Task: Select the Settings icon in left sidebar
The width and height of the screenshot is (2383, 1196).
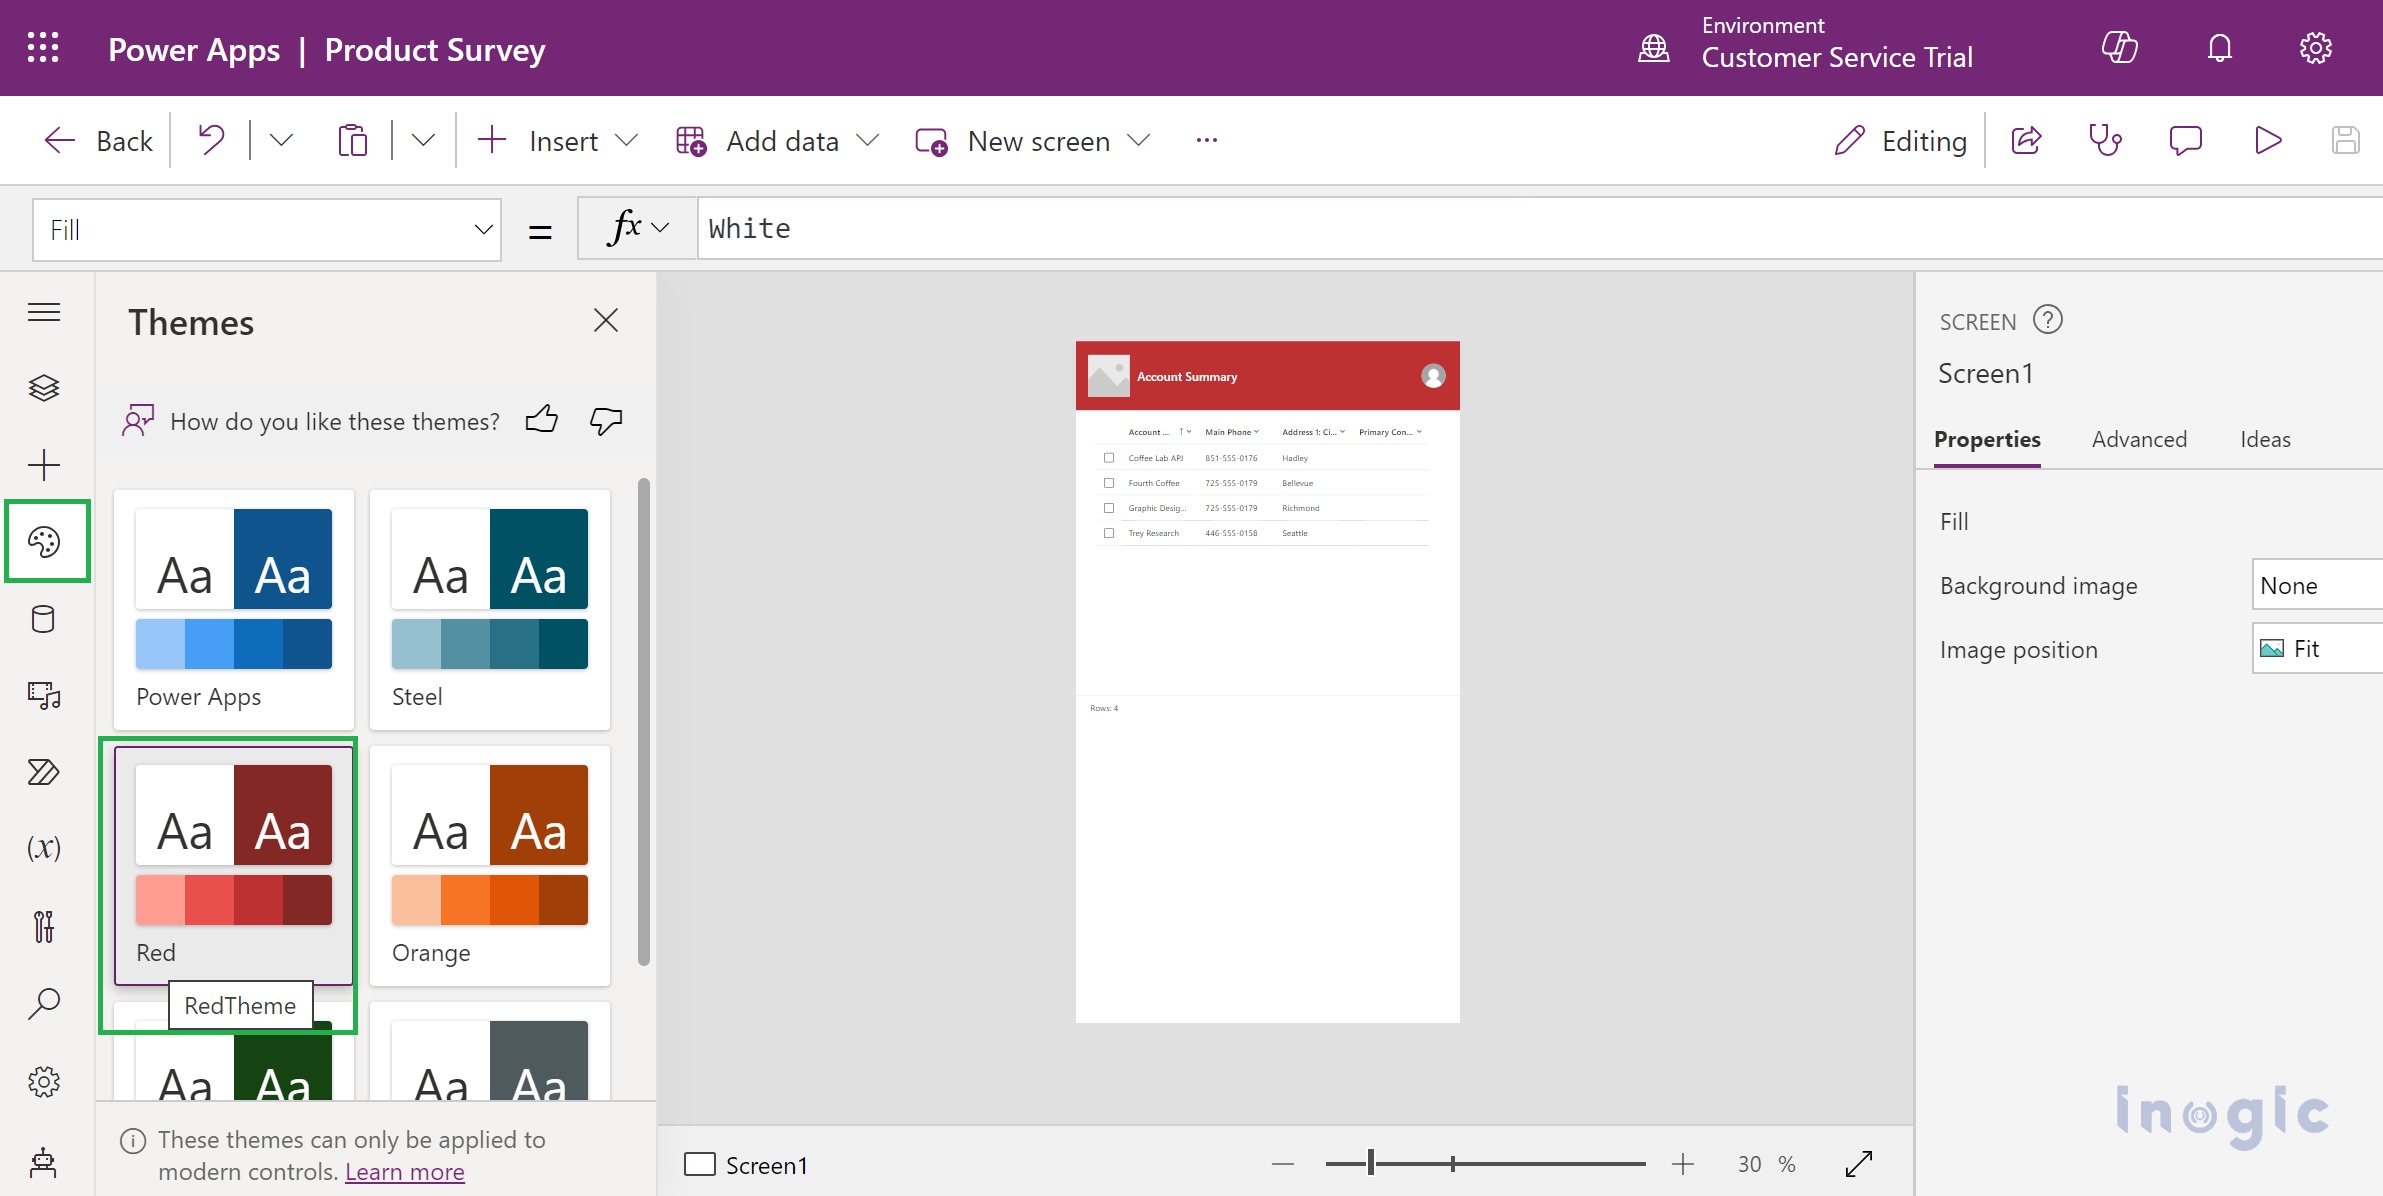Action: point(44,1080)
